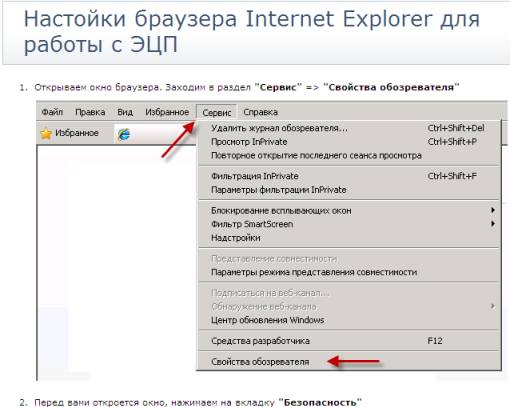
Task: Open Параметры режима представления совместимости
Action: 349,272
